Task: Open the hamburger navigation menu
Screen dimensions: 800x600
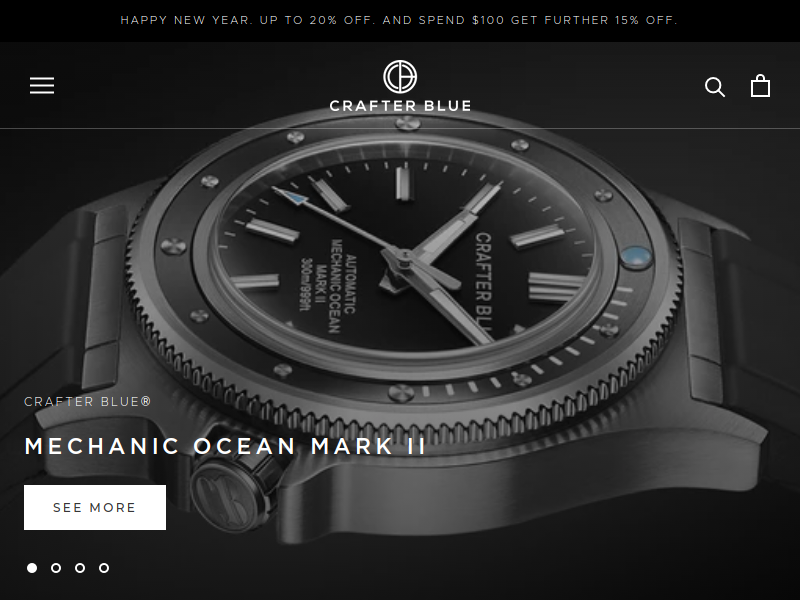Action: pyautogui.click(x=42, y=86)
